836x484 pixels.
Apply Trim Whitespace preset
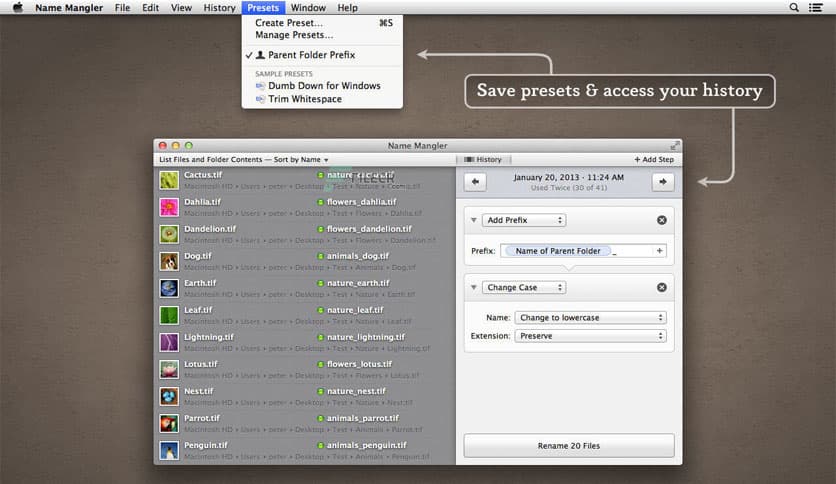tap(322, 99)
